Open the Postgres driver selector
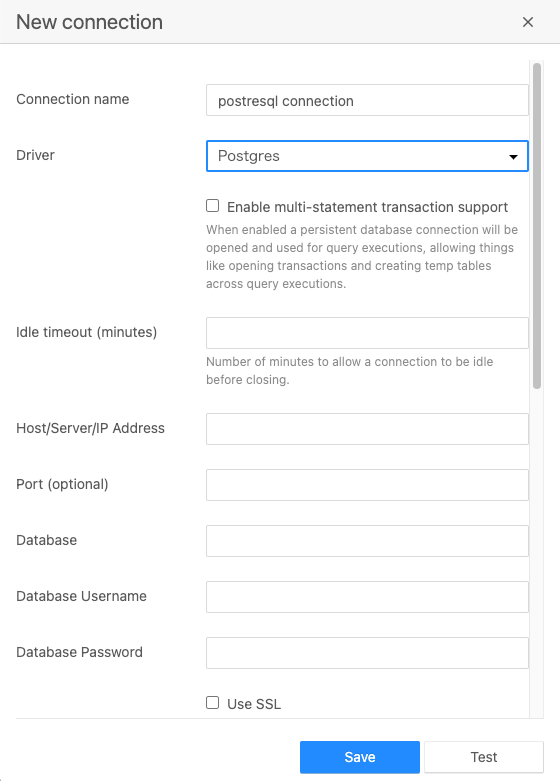The image size is (560, 781). (367, 156)
